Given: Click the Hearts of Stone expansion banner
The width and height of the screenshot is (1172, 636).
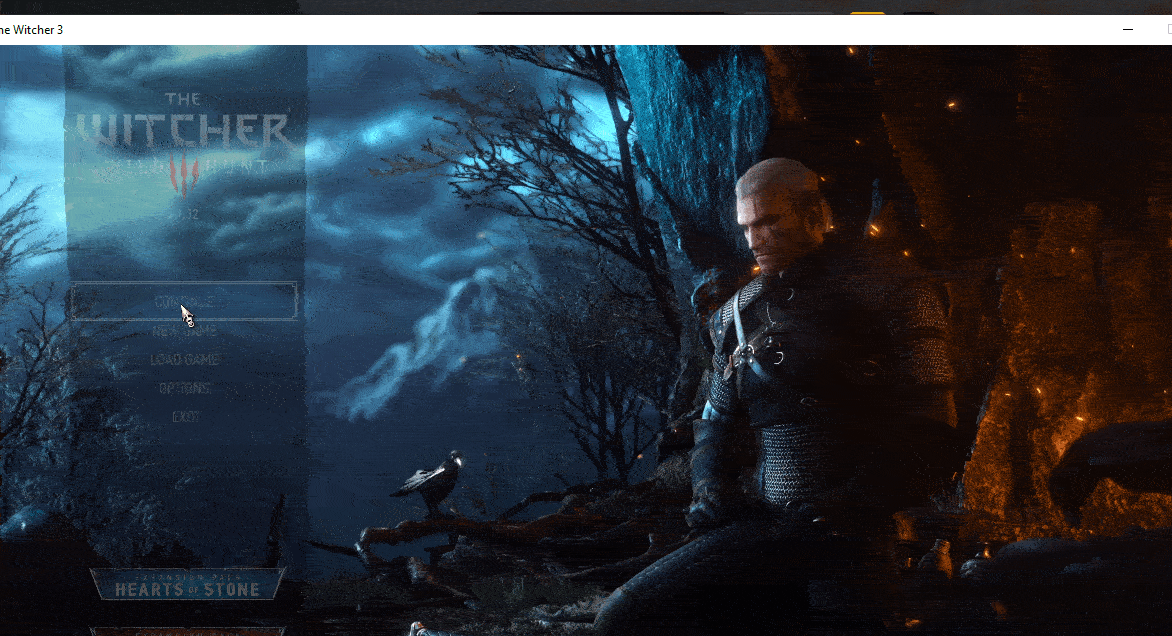Looking at the screenshot, I should pyautogui.click(x=187, y=584).
